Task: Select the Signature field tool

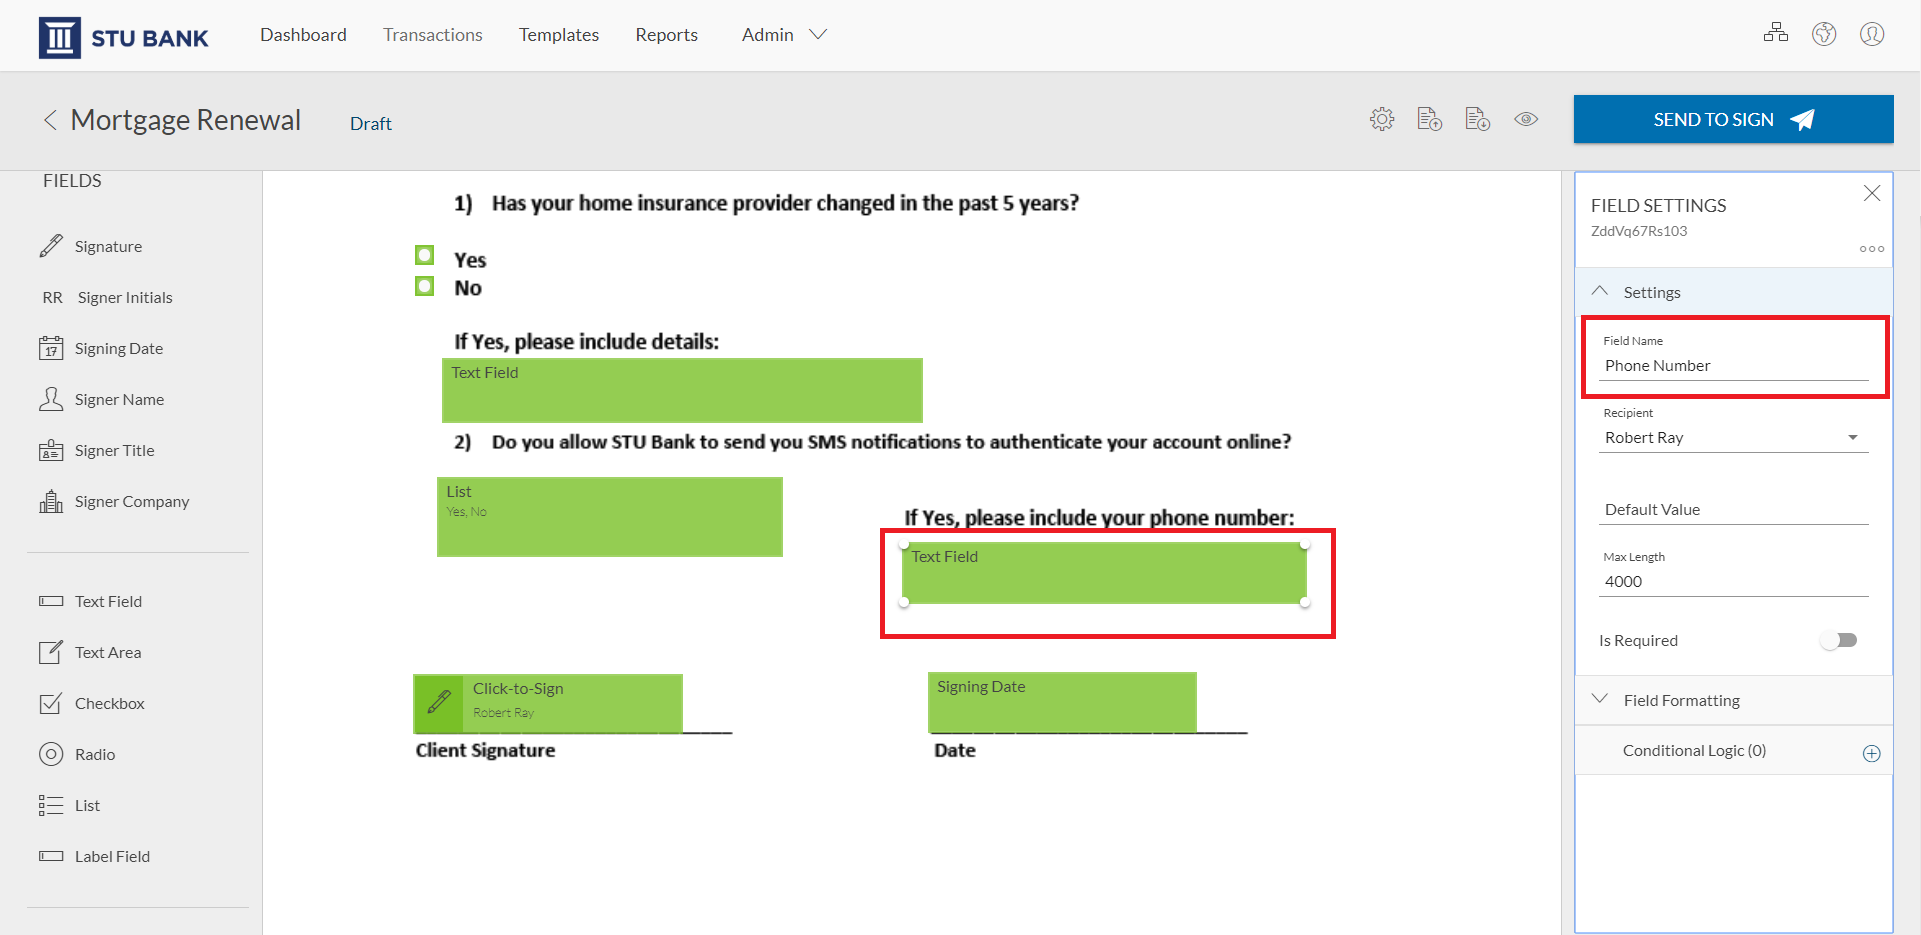Action: click(92, 246)
